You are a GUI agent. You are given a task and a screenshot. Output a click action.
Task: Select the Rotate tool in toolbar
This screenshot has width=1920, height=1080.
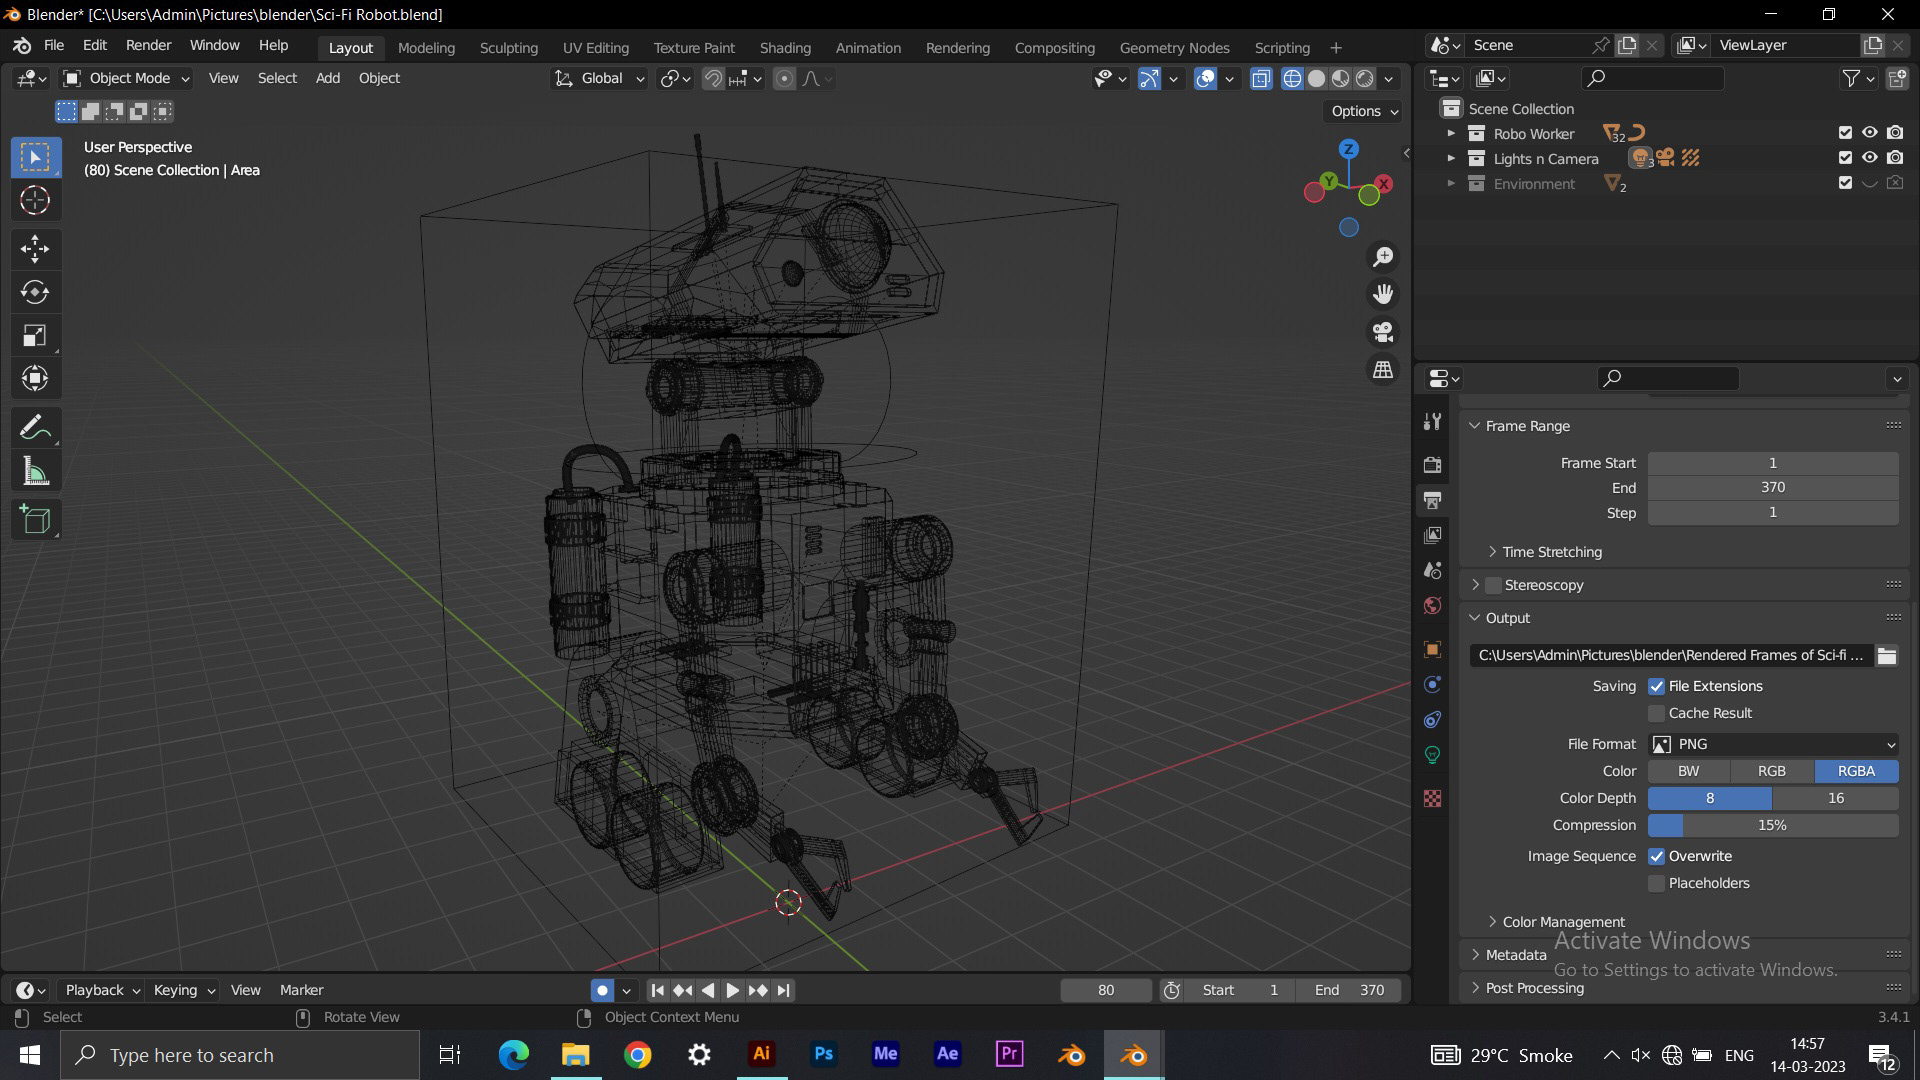(x=35, y=292)
